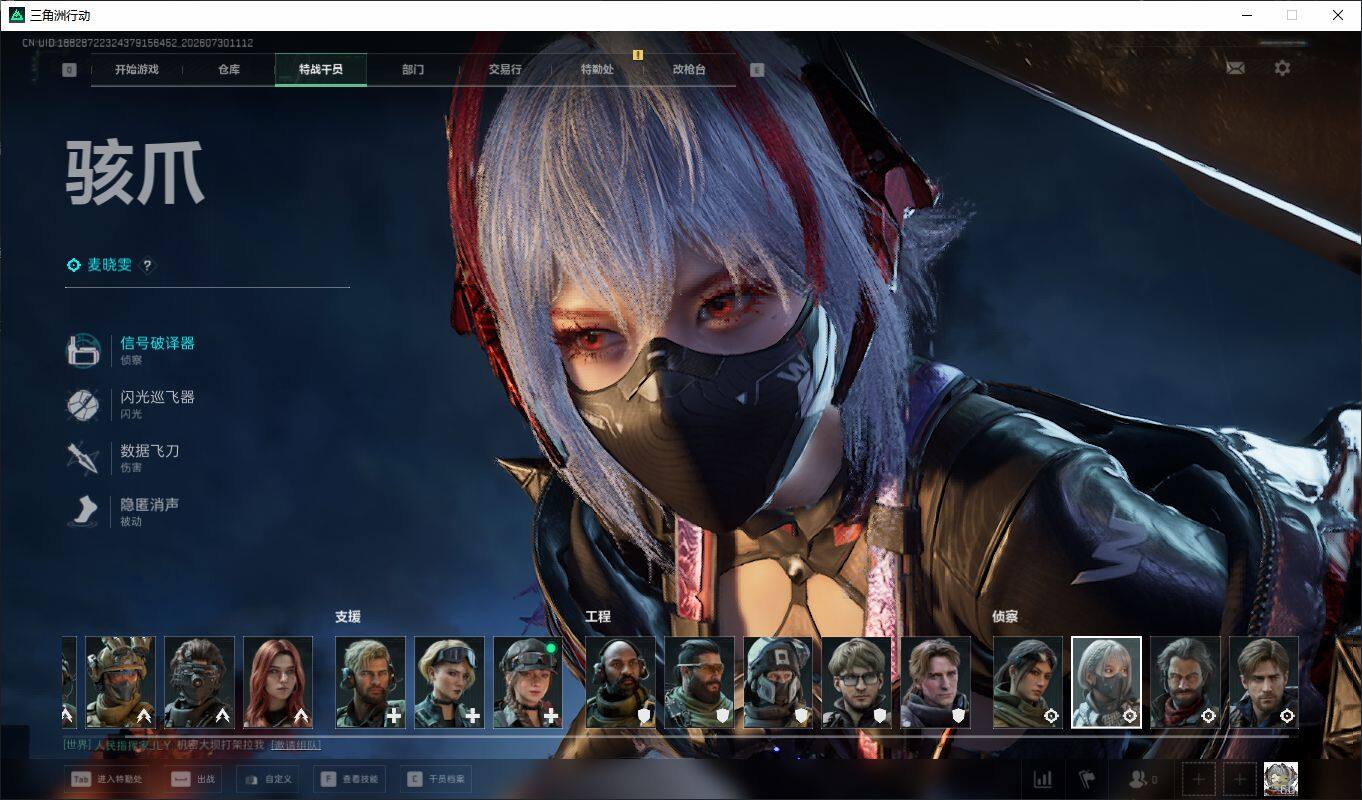Switch to the 特勤处 tab
The height and width of the screenshot is (800, 1362).
point(597,70)
